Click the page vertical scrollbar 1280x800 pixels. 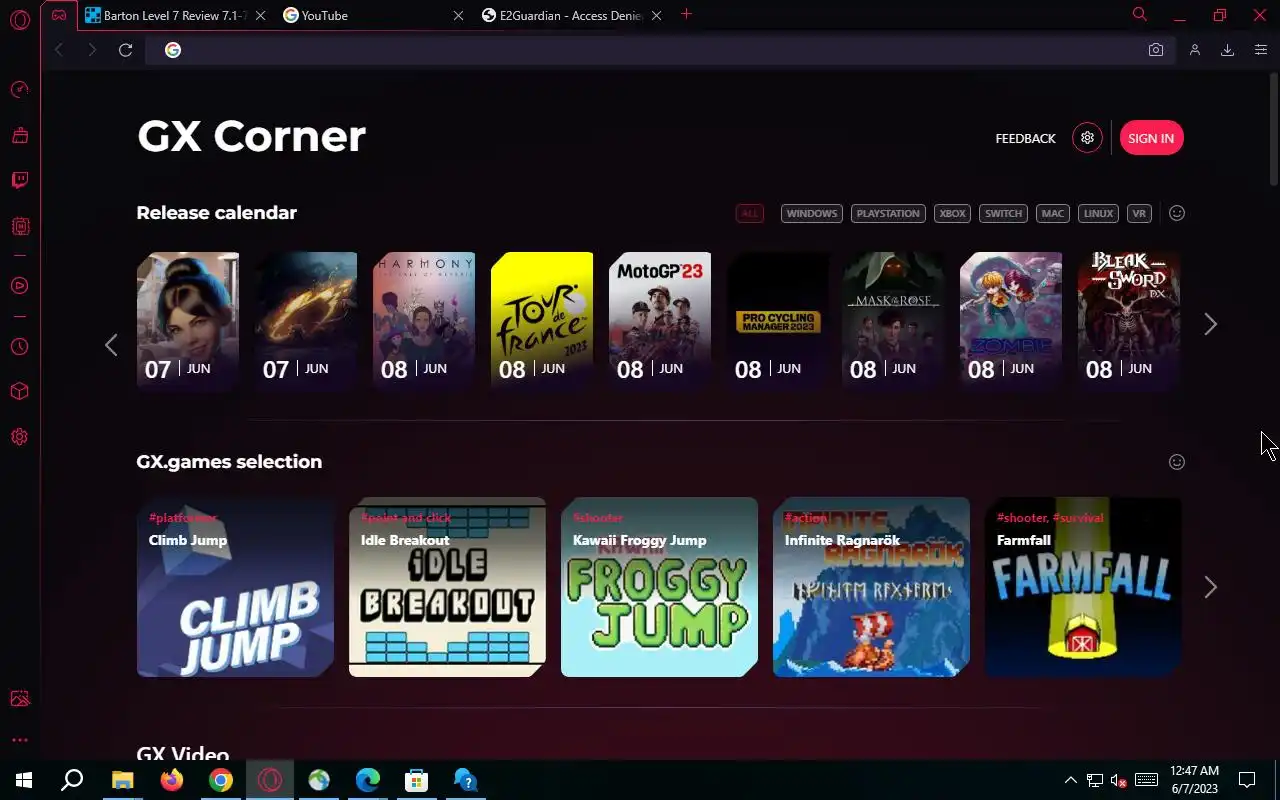click(x=1273, y=130)
